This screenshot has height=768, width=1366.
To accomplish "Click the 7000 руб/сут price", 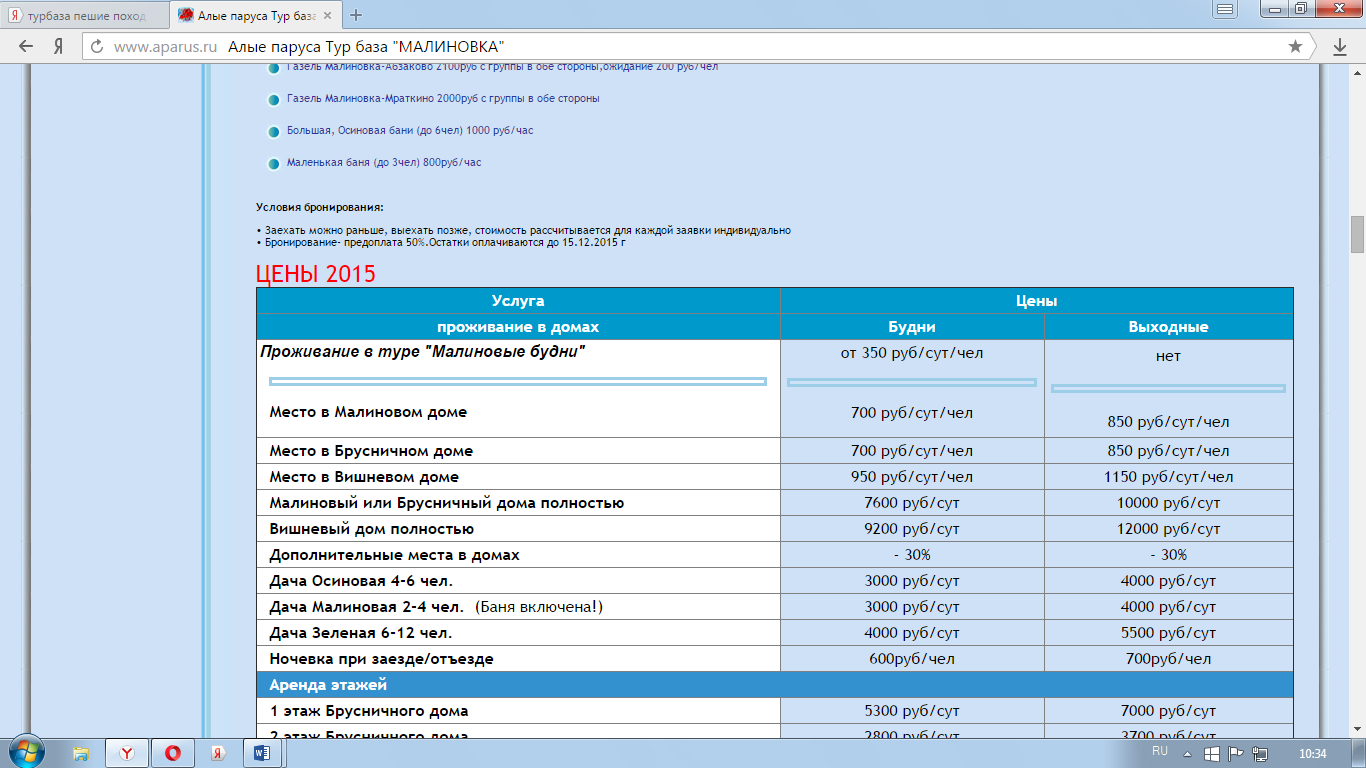I will 1168,711.
